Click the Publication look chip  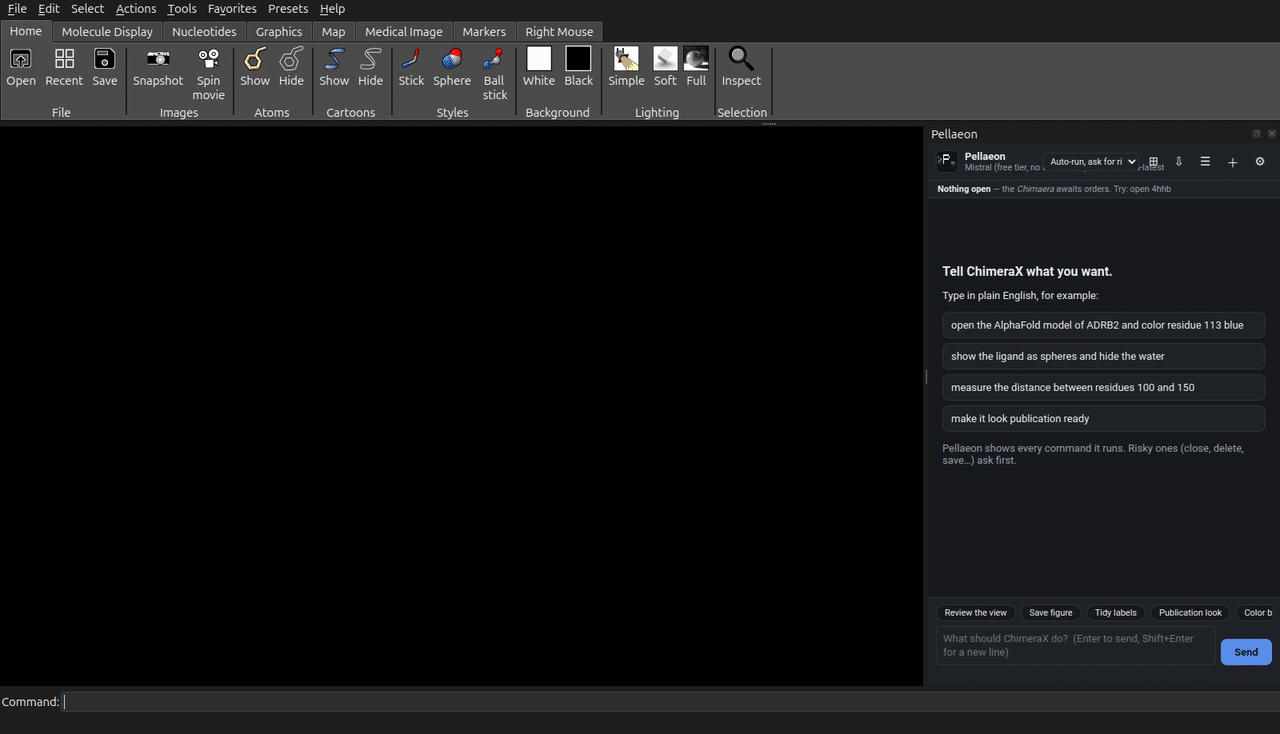click(1190, 613)
